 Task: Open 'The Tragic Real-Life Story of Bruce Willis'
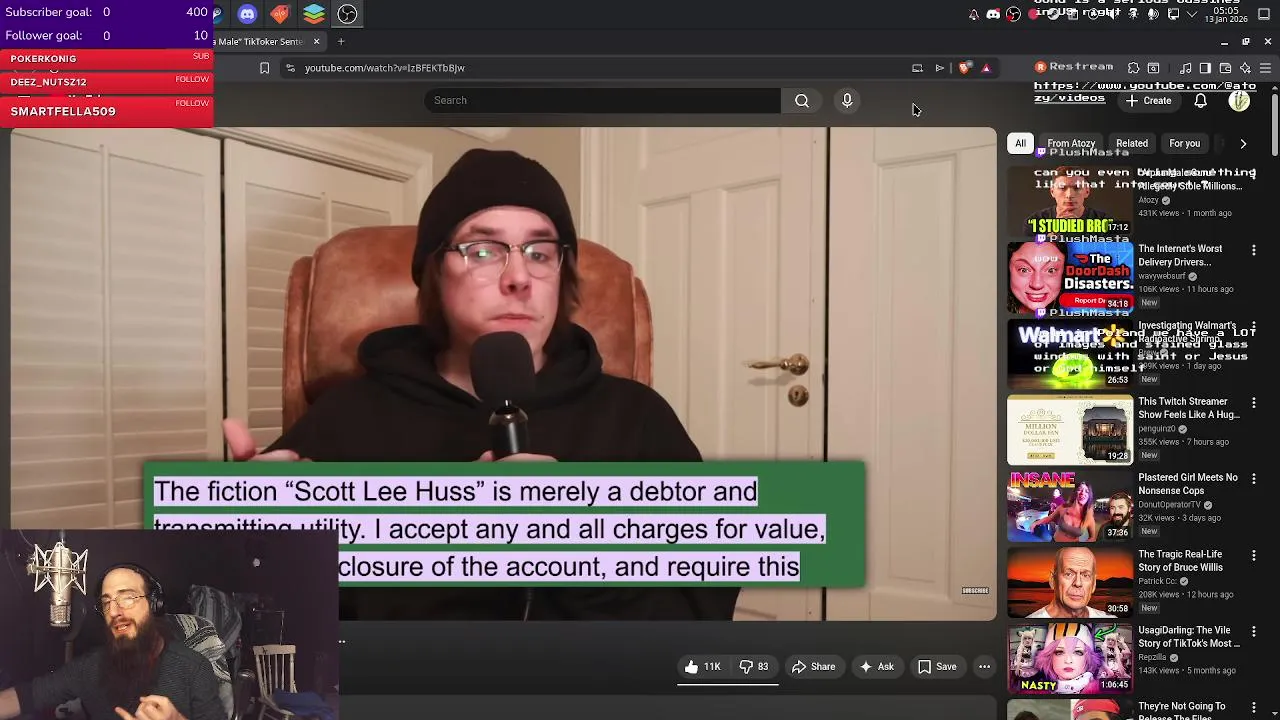tap(1180, 560)
